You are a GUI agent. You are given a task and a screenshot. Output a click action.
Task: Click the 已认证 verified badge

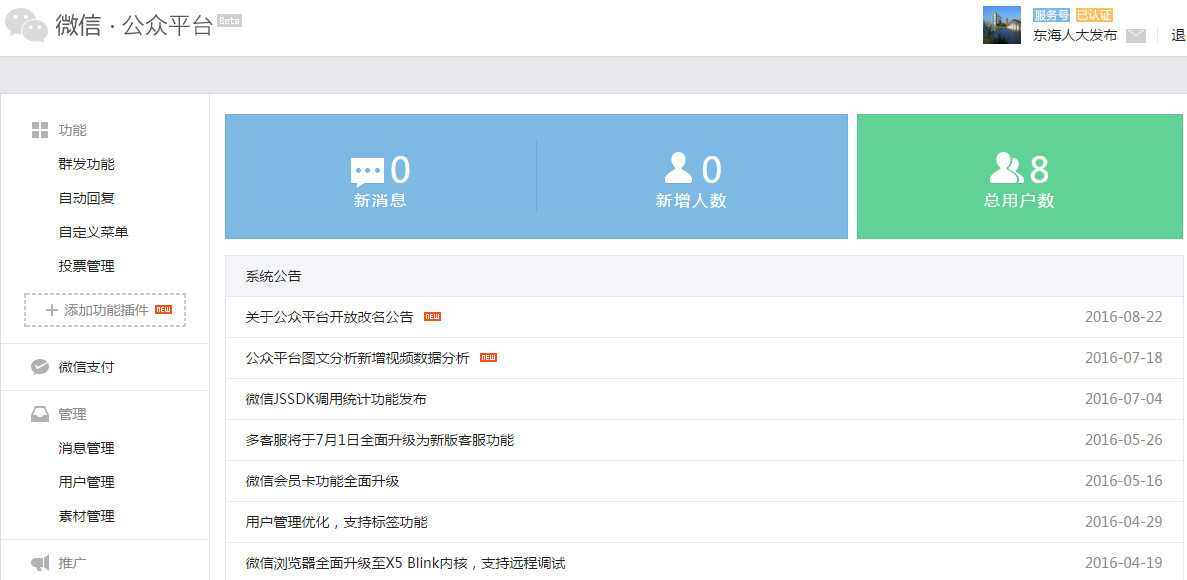click(x=1094, y=15)
